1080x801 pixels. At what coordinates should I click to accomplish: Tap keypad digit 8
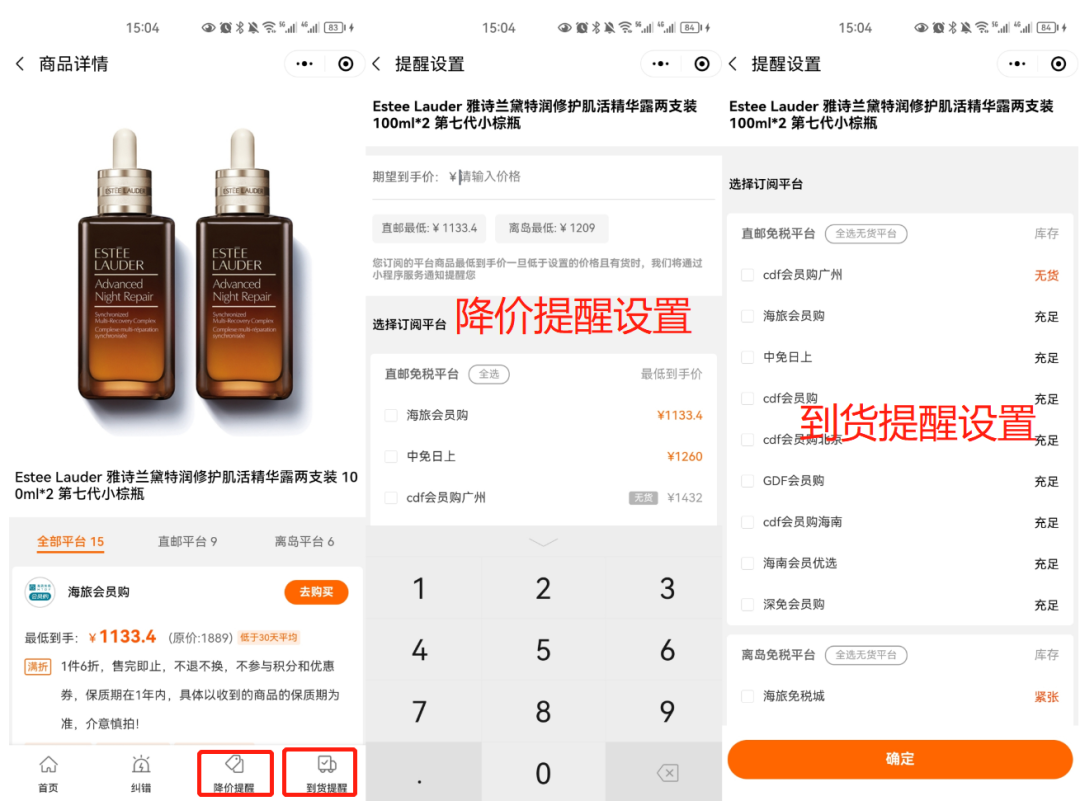point(543,711)
